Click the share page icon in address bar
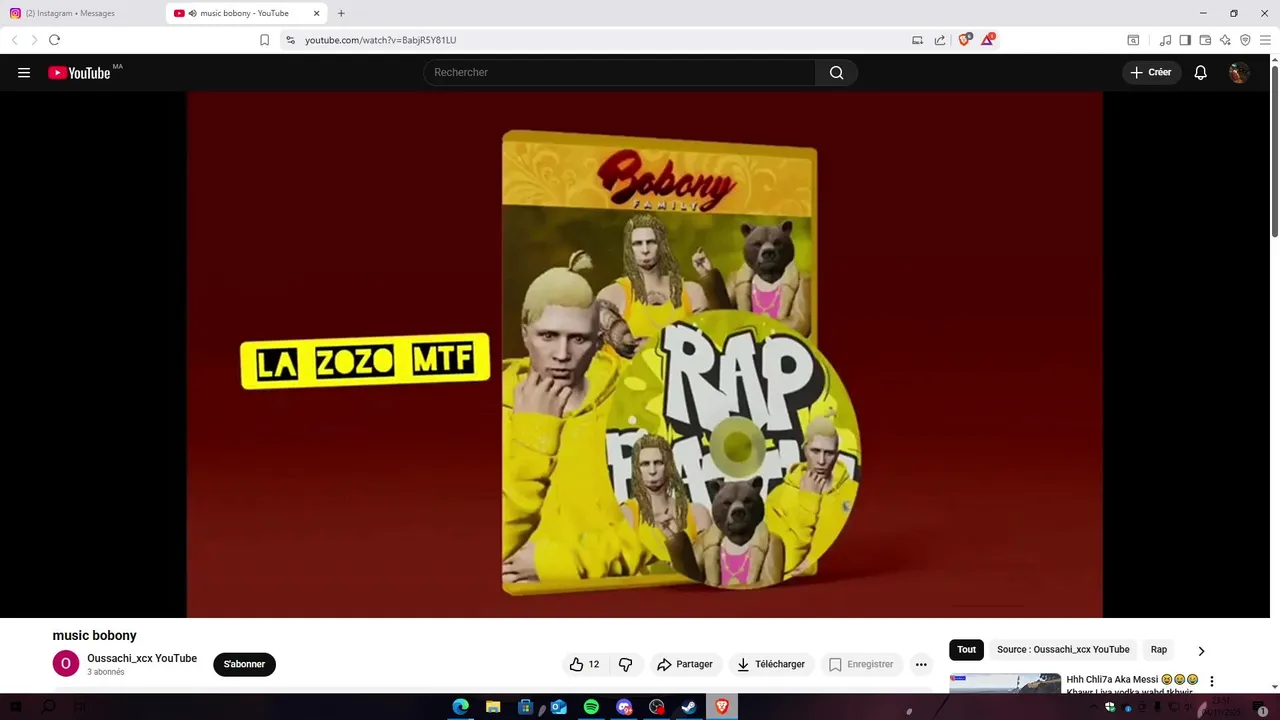The width and height of the screenshot is (1280, 720). click(x=940, y=40)
